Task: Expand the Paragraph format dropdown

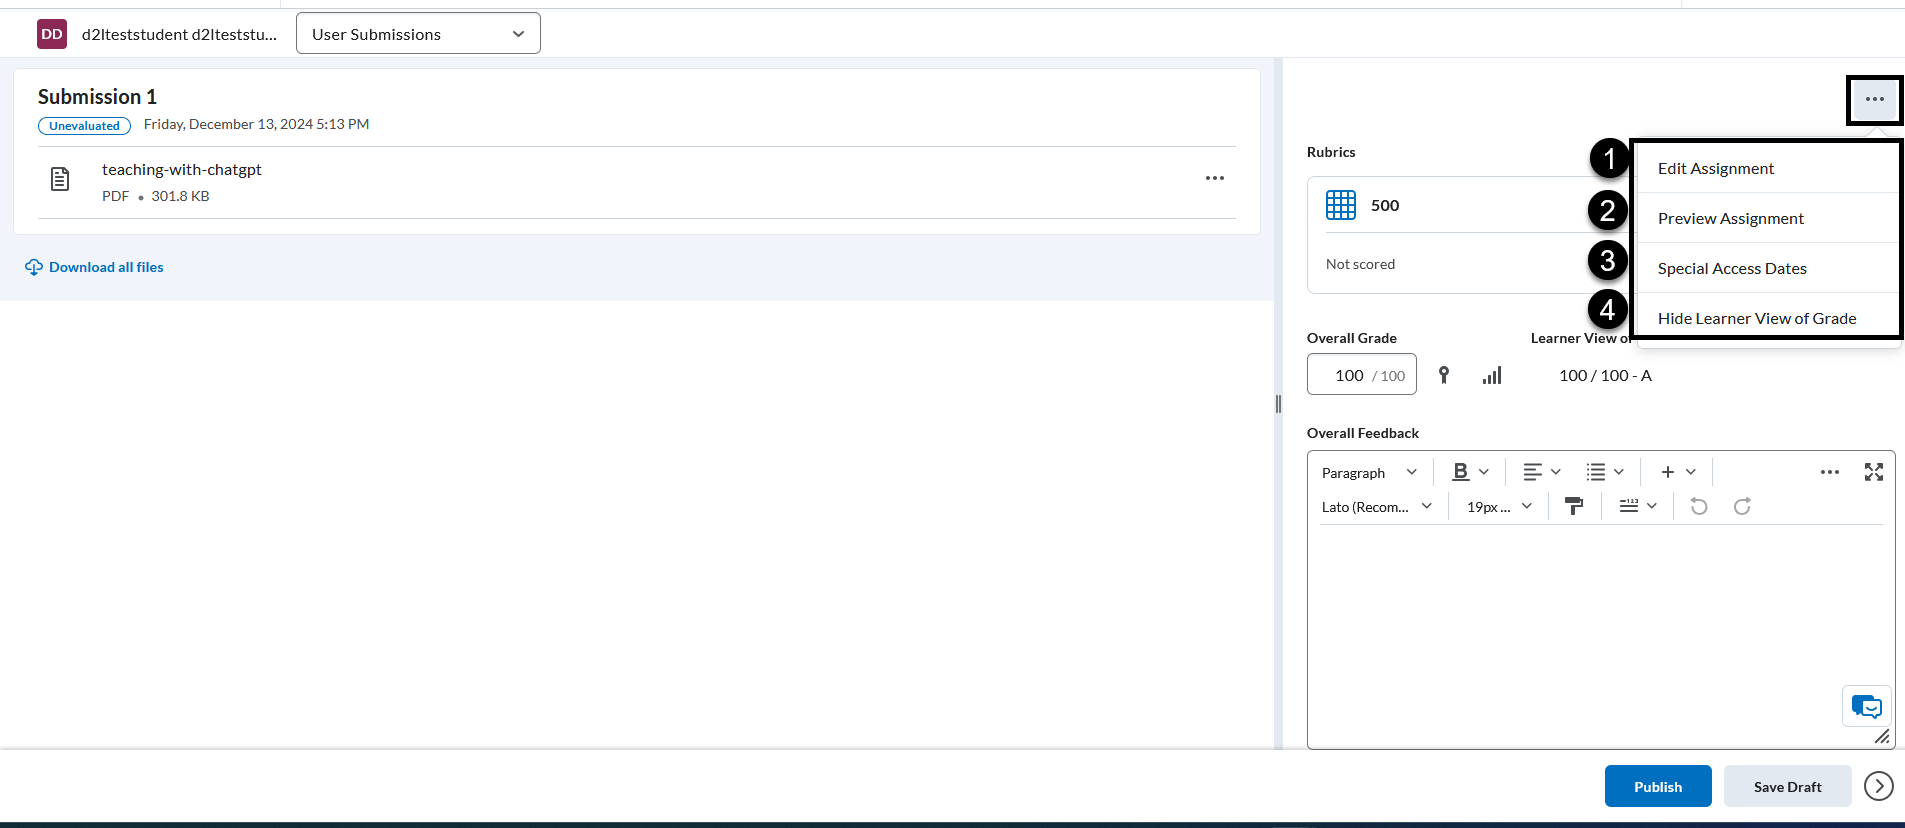Action: pos(1369,473)
